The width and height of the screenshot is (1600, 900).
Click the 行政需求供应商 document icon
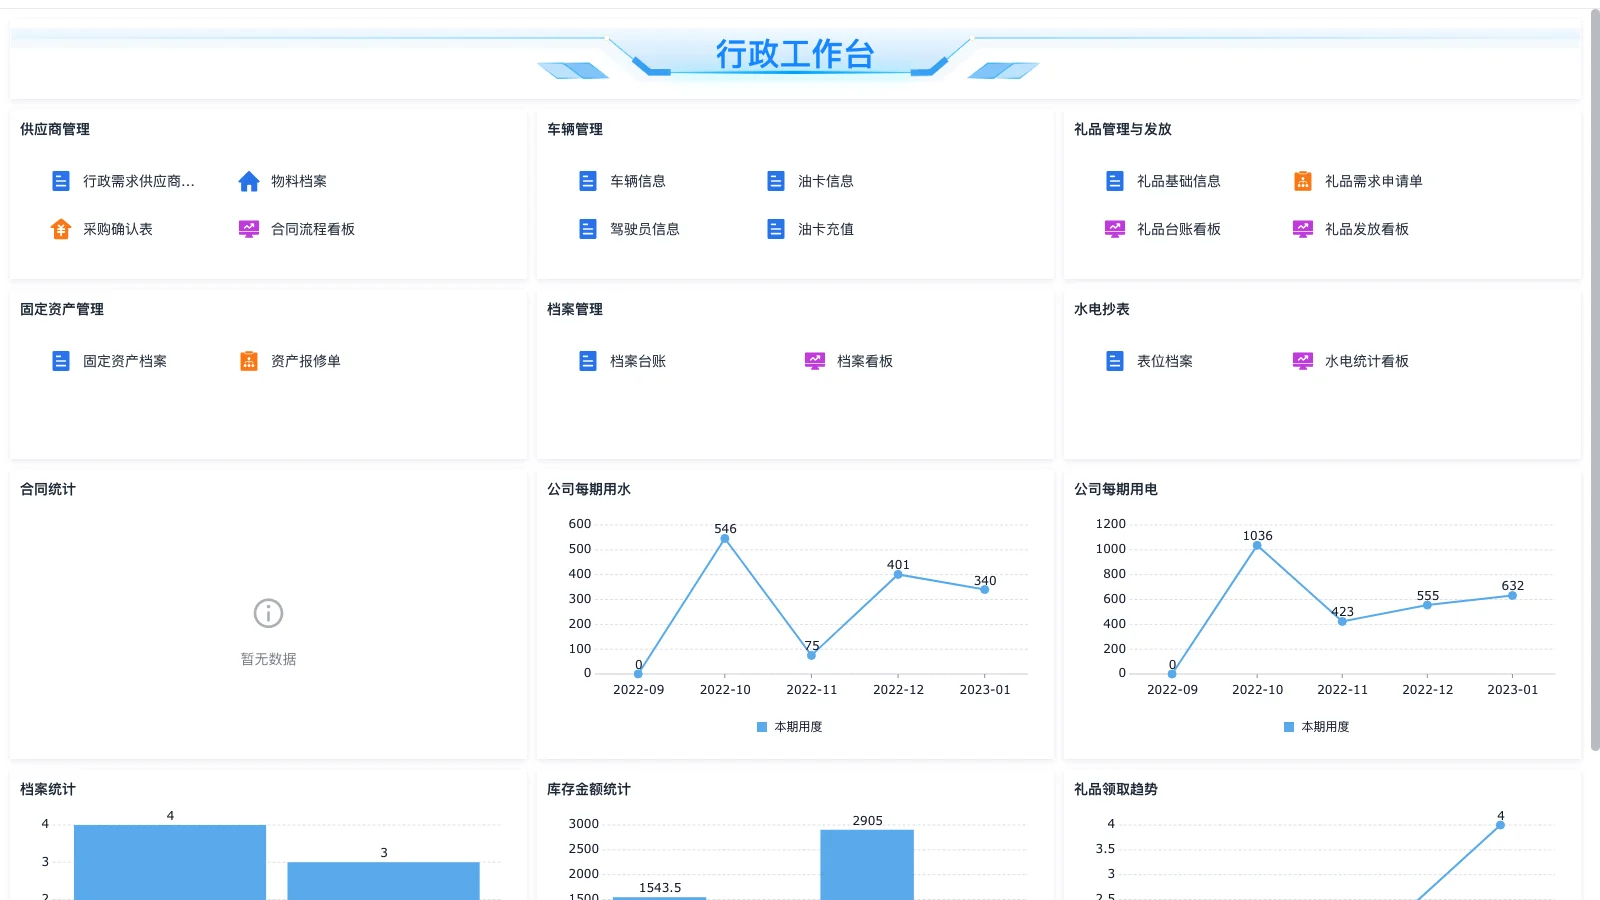pos(61,181)
